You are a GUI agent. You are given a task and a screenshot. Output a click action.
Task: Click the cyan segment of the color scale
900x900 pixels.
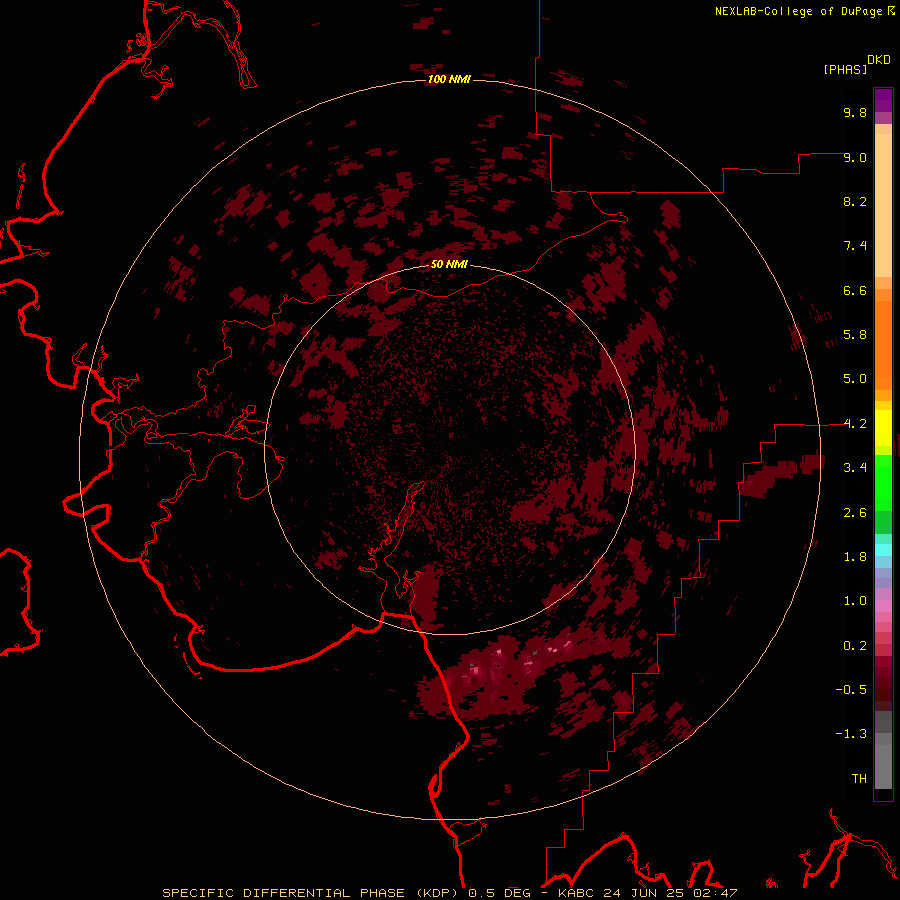tap(883, 549)
